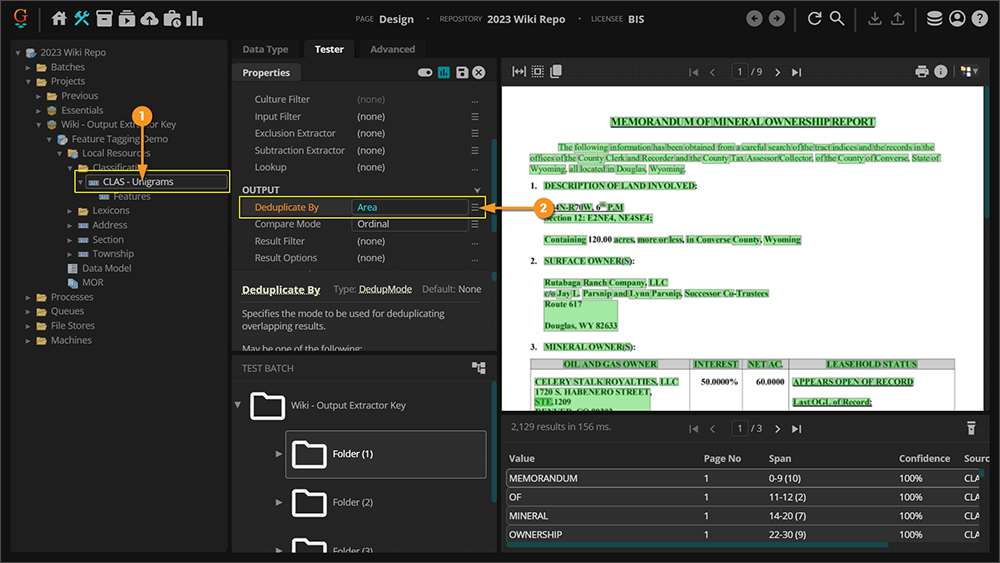The image size is (1000, 563).
Task: Toggle the switch in Properties header
Action: tap(425, 73)
